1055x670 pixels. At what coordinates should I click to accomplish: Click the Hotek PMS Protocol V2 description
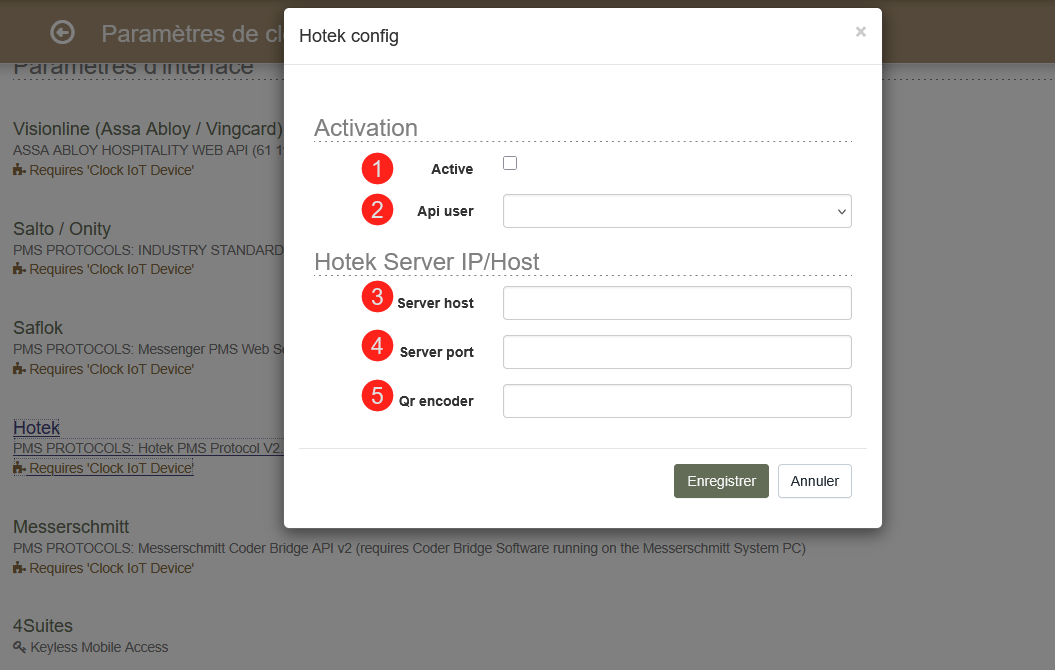(x=148, y=448)
